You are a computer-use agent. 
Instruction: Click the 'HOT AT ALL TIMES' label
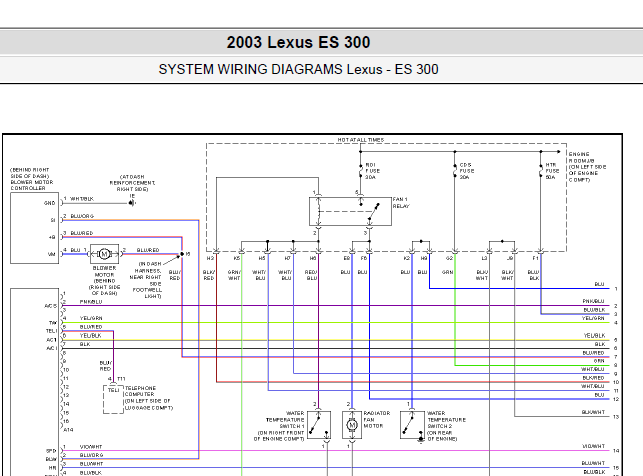click(x=360, y=140)
